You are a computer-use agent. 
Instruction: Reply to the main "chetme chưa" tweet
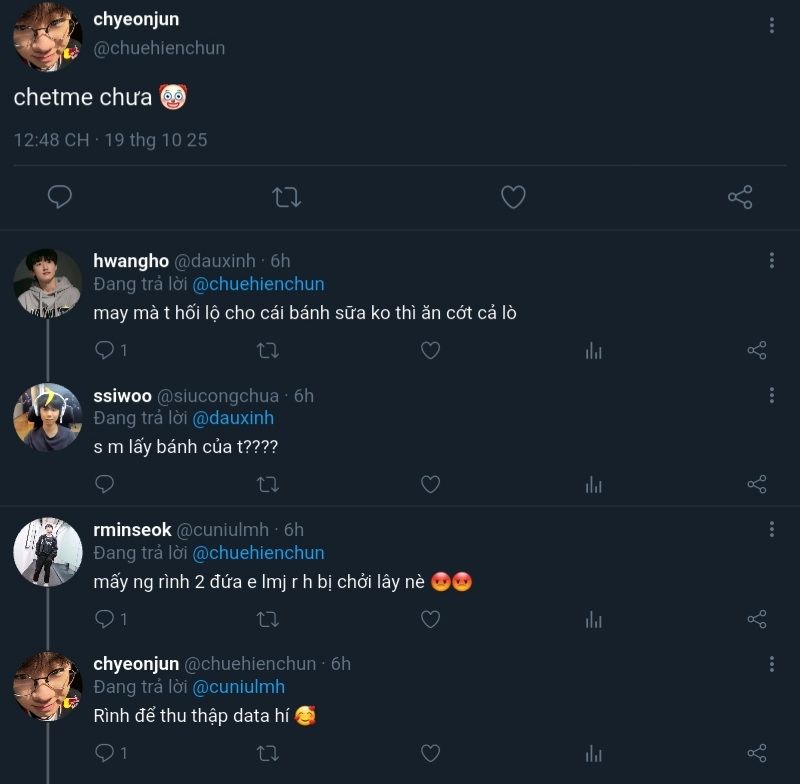click(60, 197)
